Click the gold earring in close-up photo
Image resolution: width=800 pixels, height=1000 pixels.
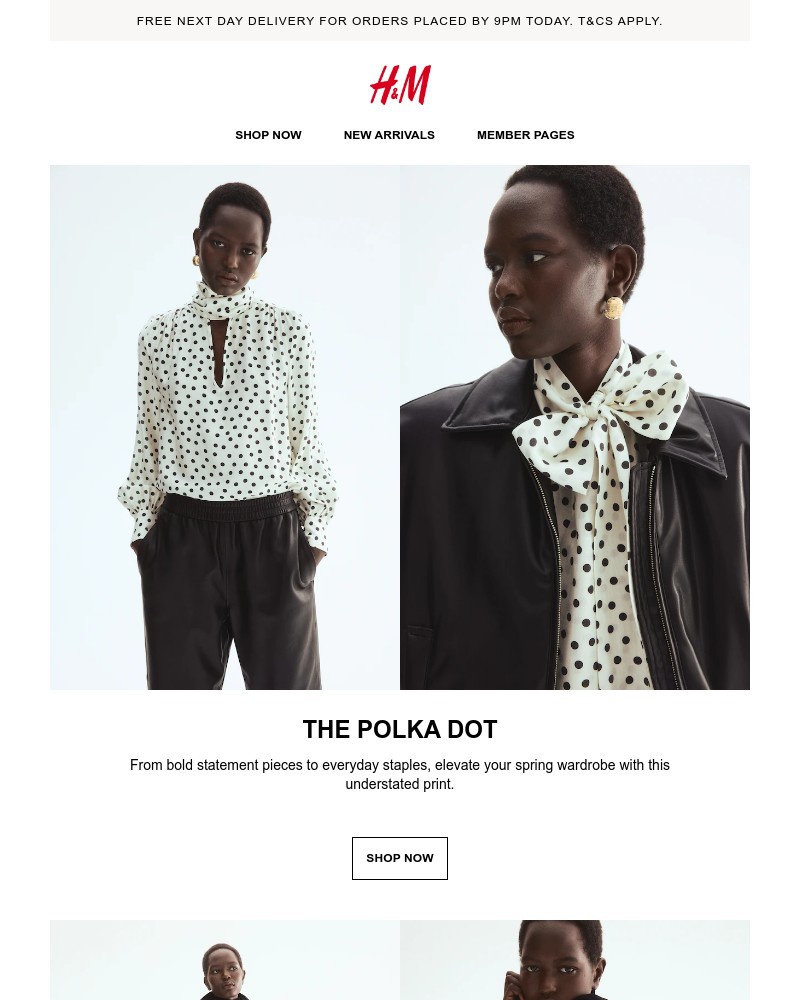point(613,308)
